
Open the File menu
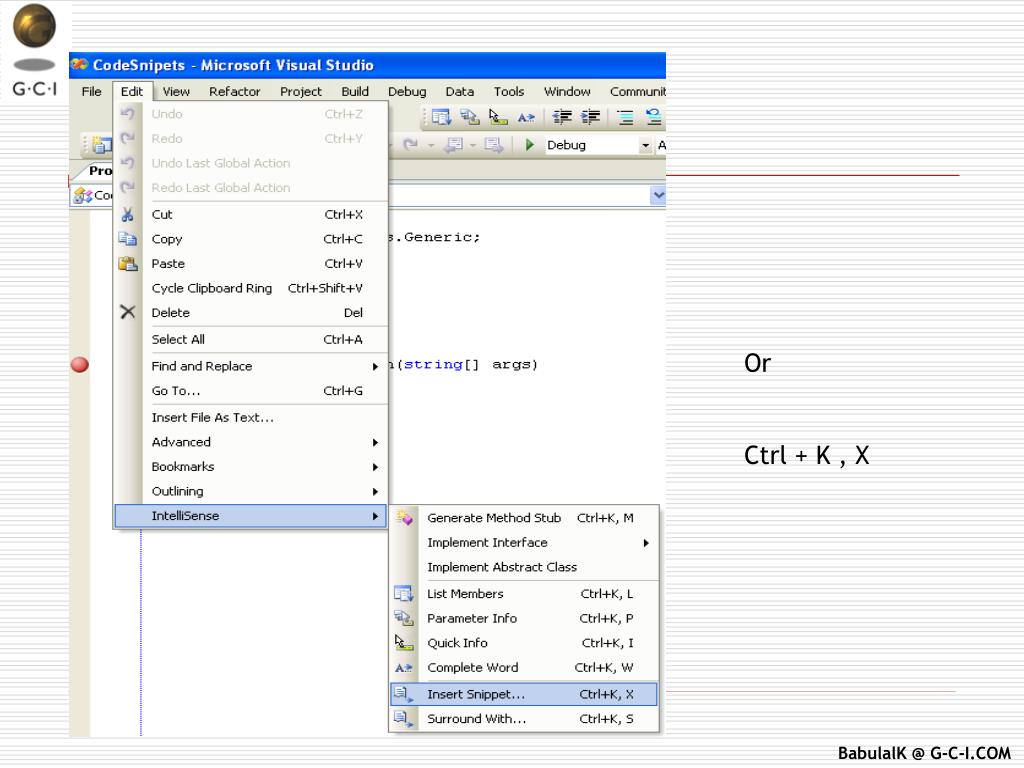(x=91, y=91)
